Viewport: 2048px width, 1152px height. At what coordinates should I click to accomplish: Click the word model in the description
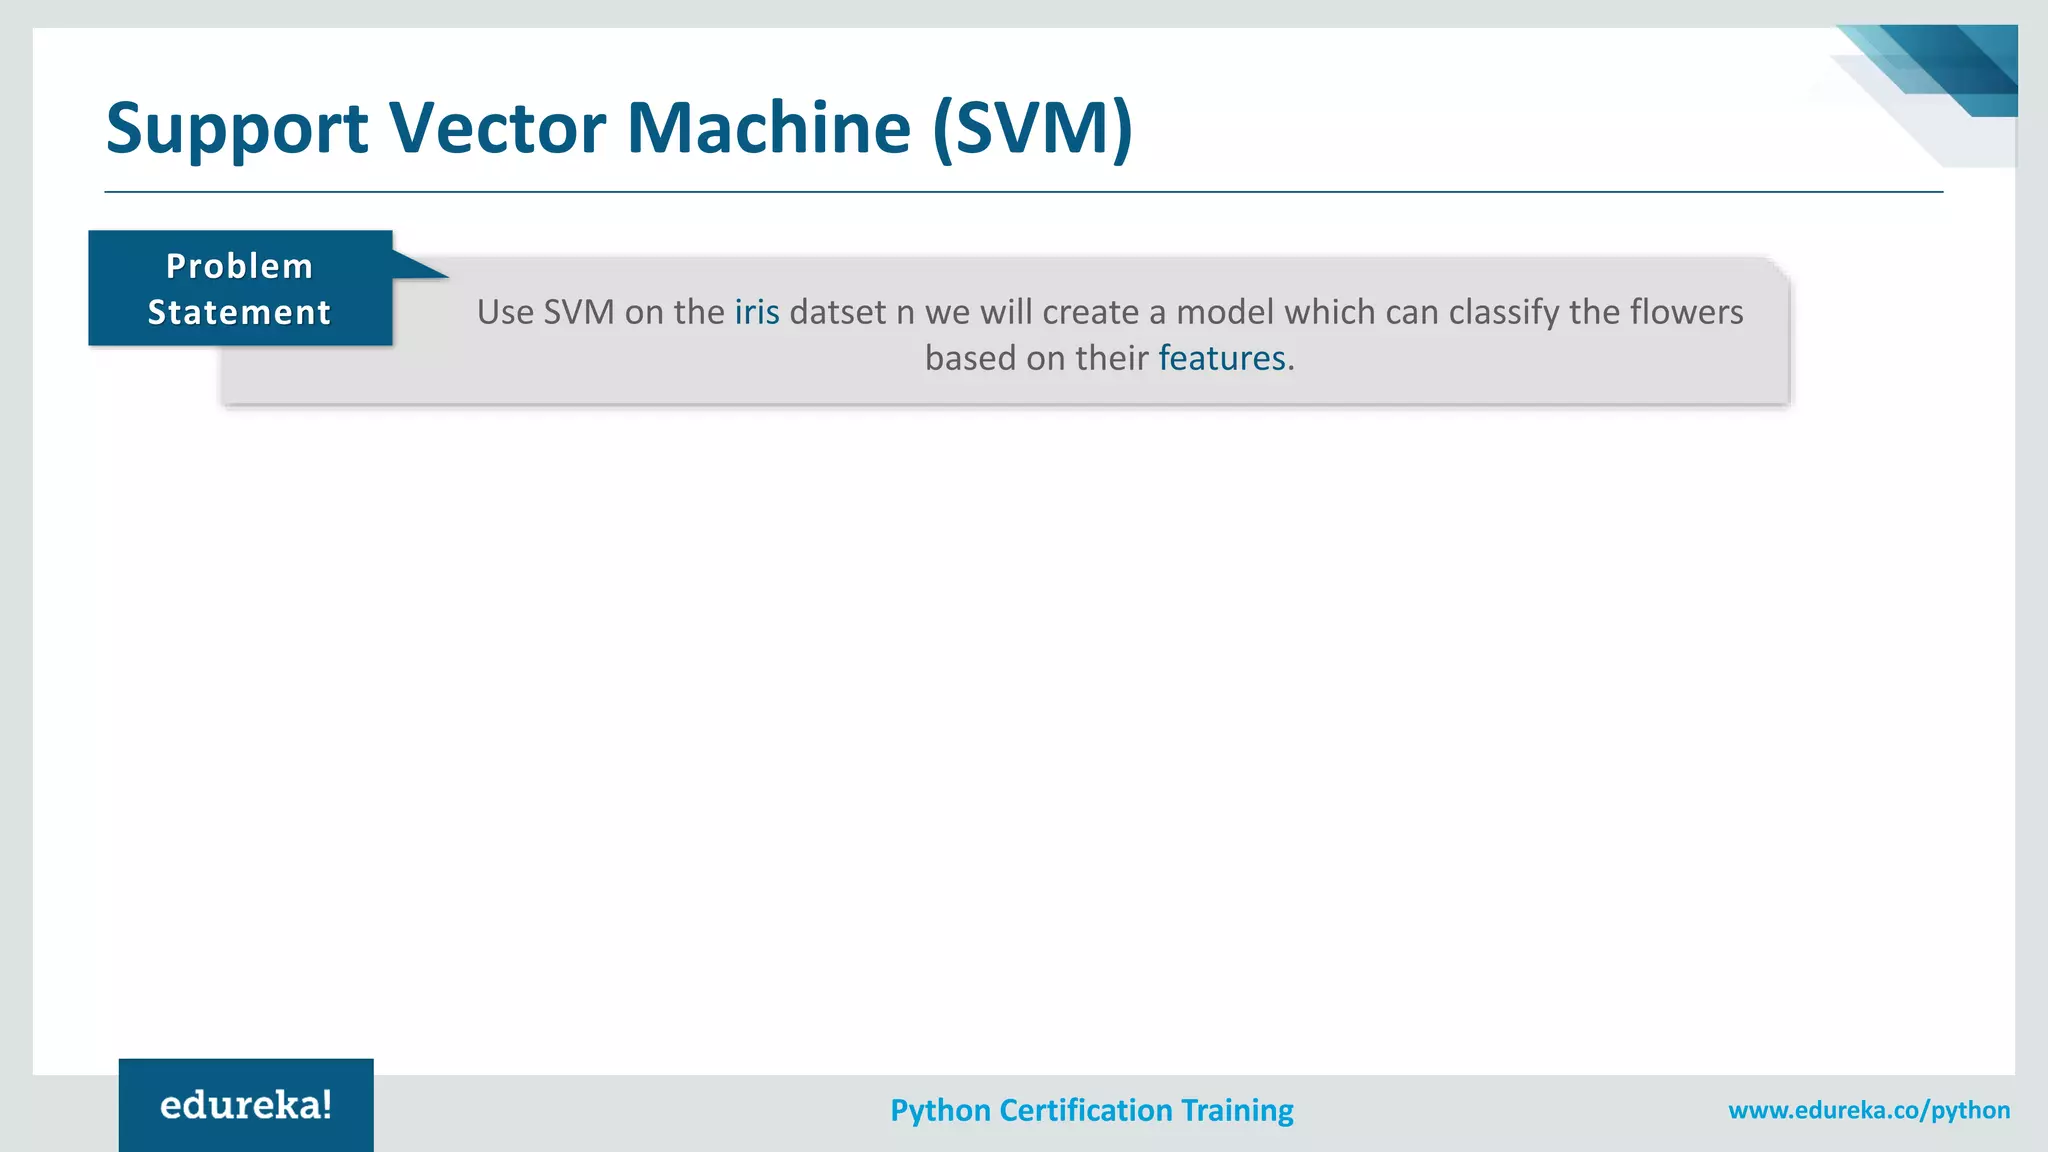point(1225,312)
